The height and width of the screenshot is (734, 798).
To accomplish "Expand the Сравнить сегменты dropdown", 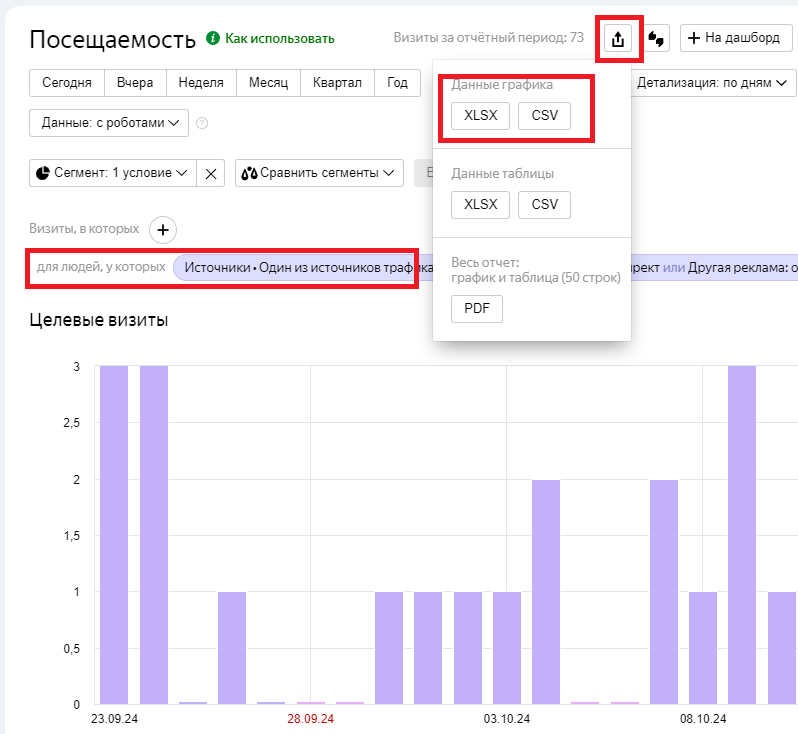I will point(319,173).
